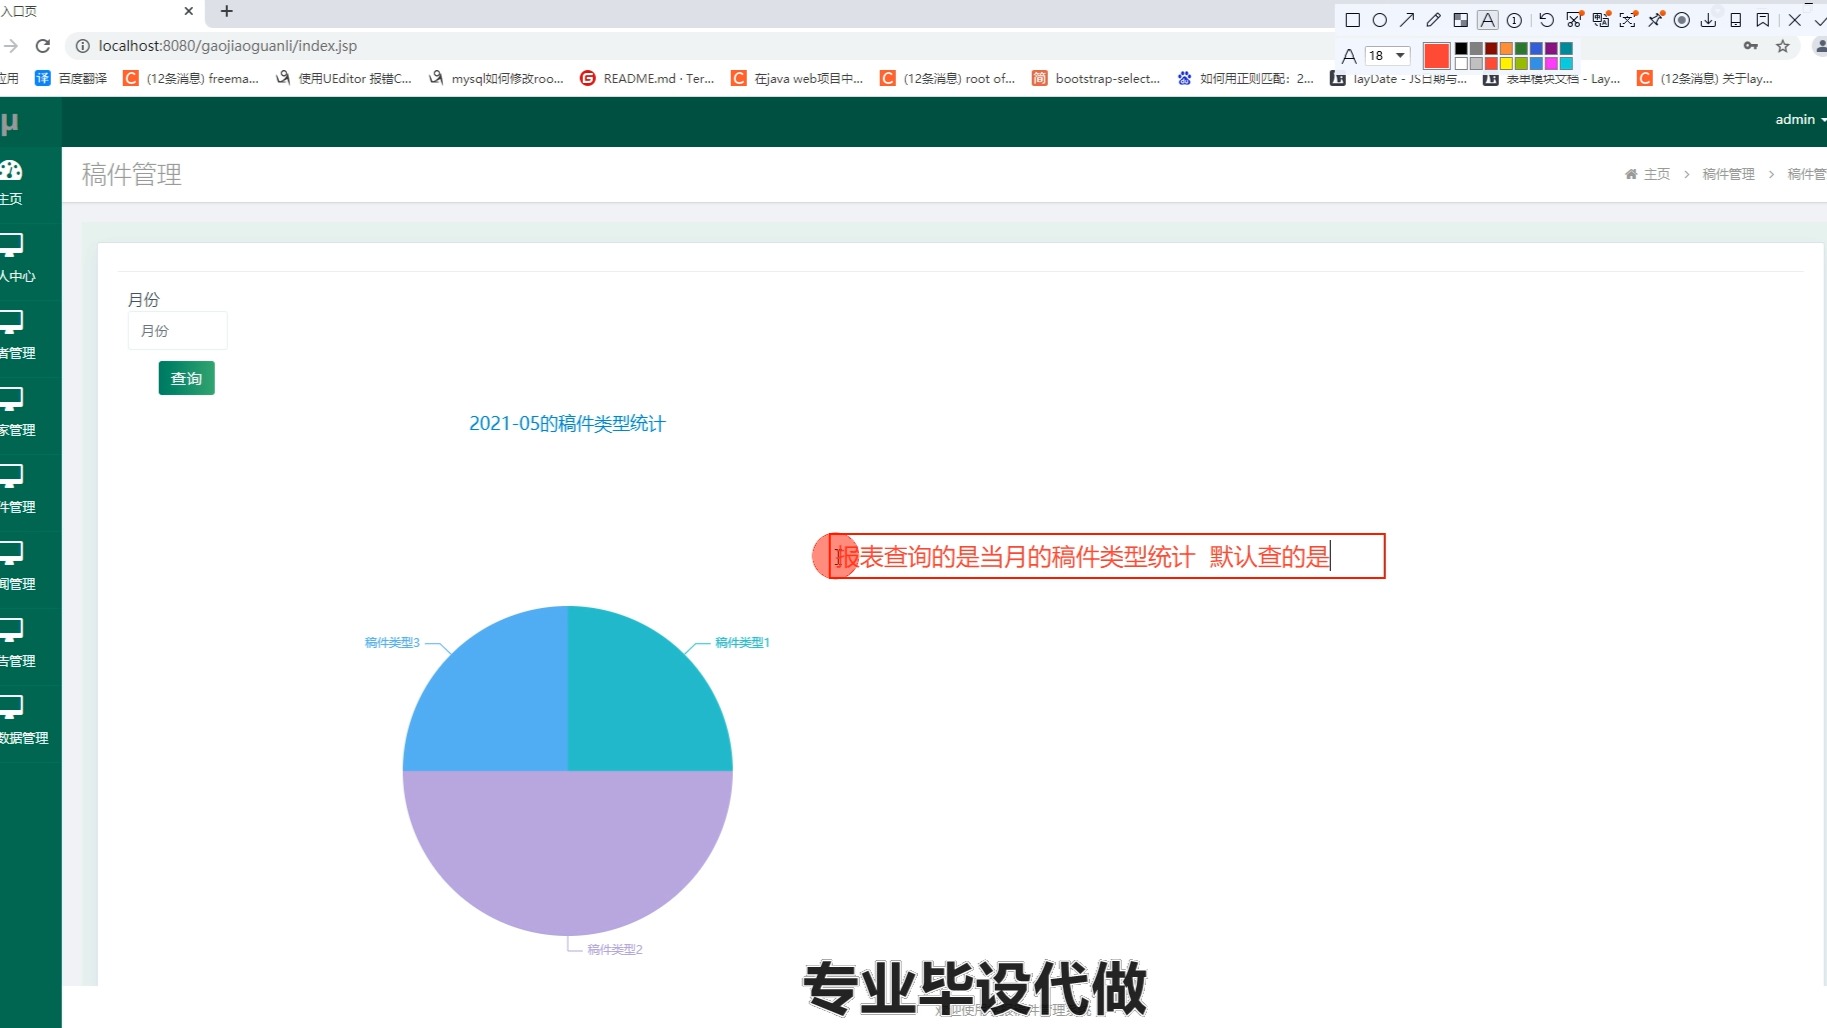Viewport: 1827px width, 1028px height.
Task: Click the 查询 query button
Action: tap(186, 378)
